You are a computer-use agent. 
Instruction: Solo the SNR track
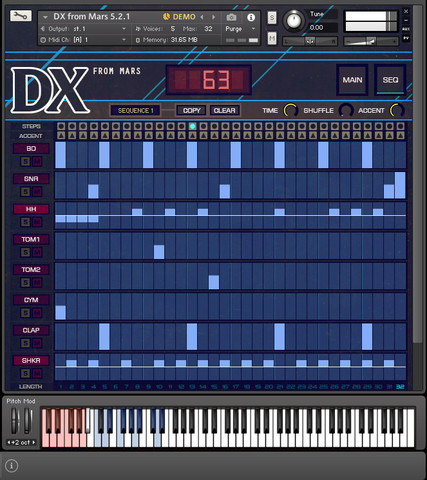25,192
